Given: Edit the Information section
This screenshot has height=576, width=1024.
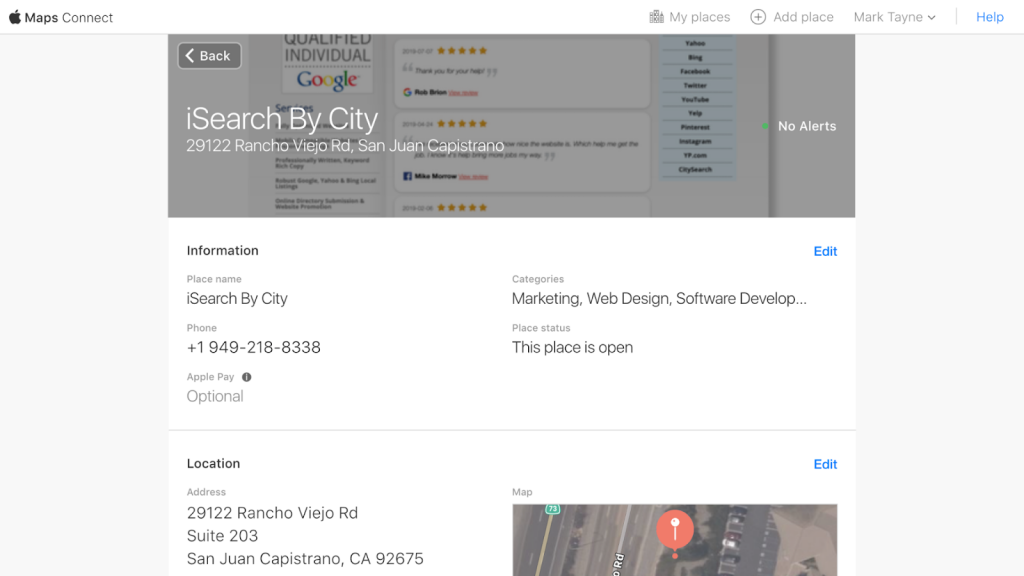Looking at the screenshot, I should [x=825, y=251].
